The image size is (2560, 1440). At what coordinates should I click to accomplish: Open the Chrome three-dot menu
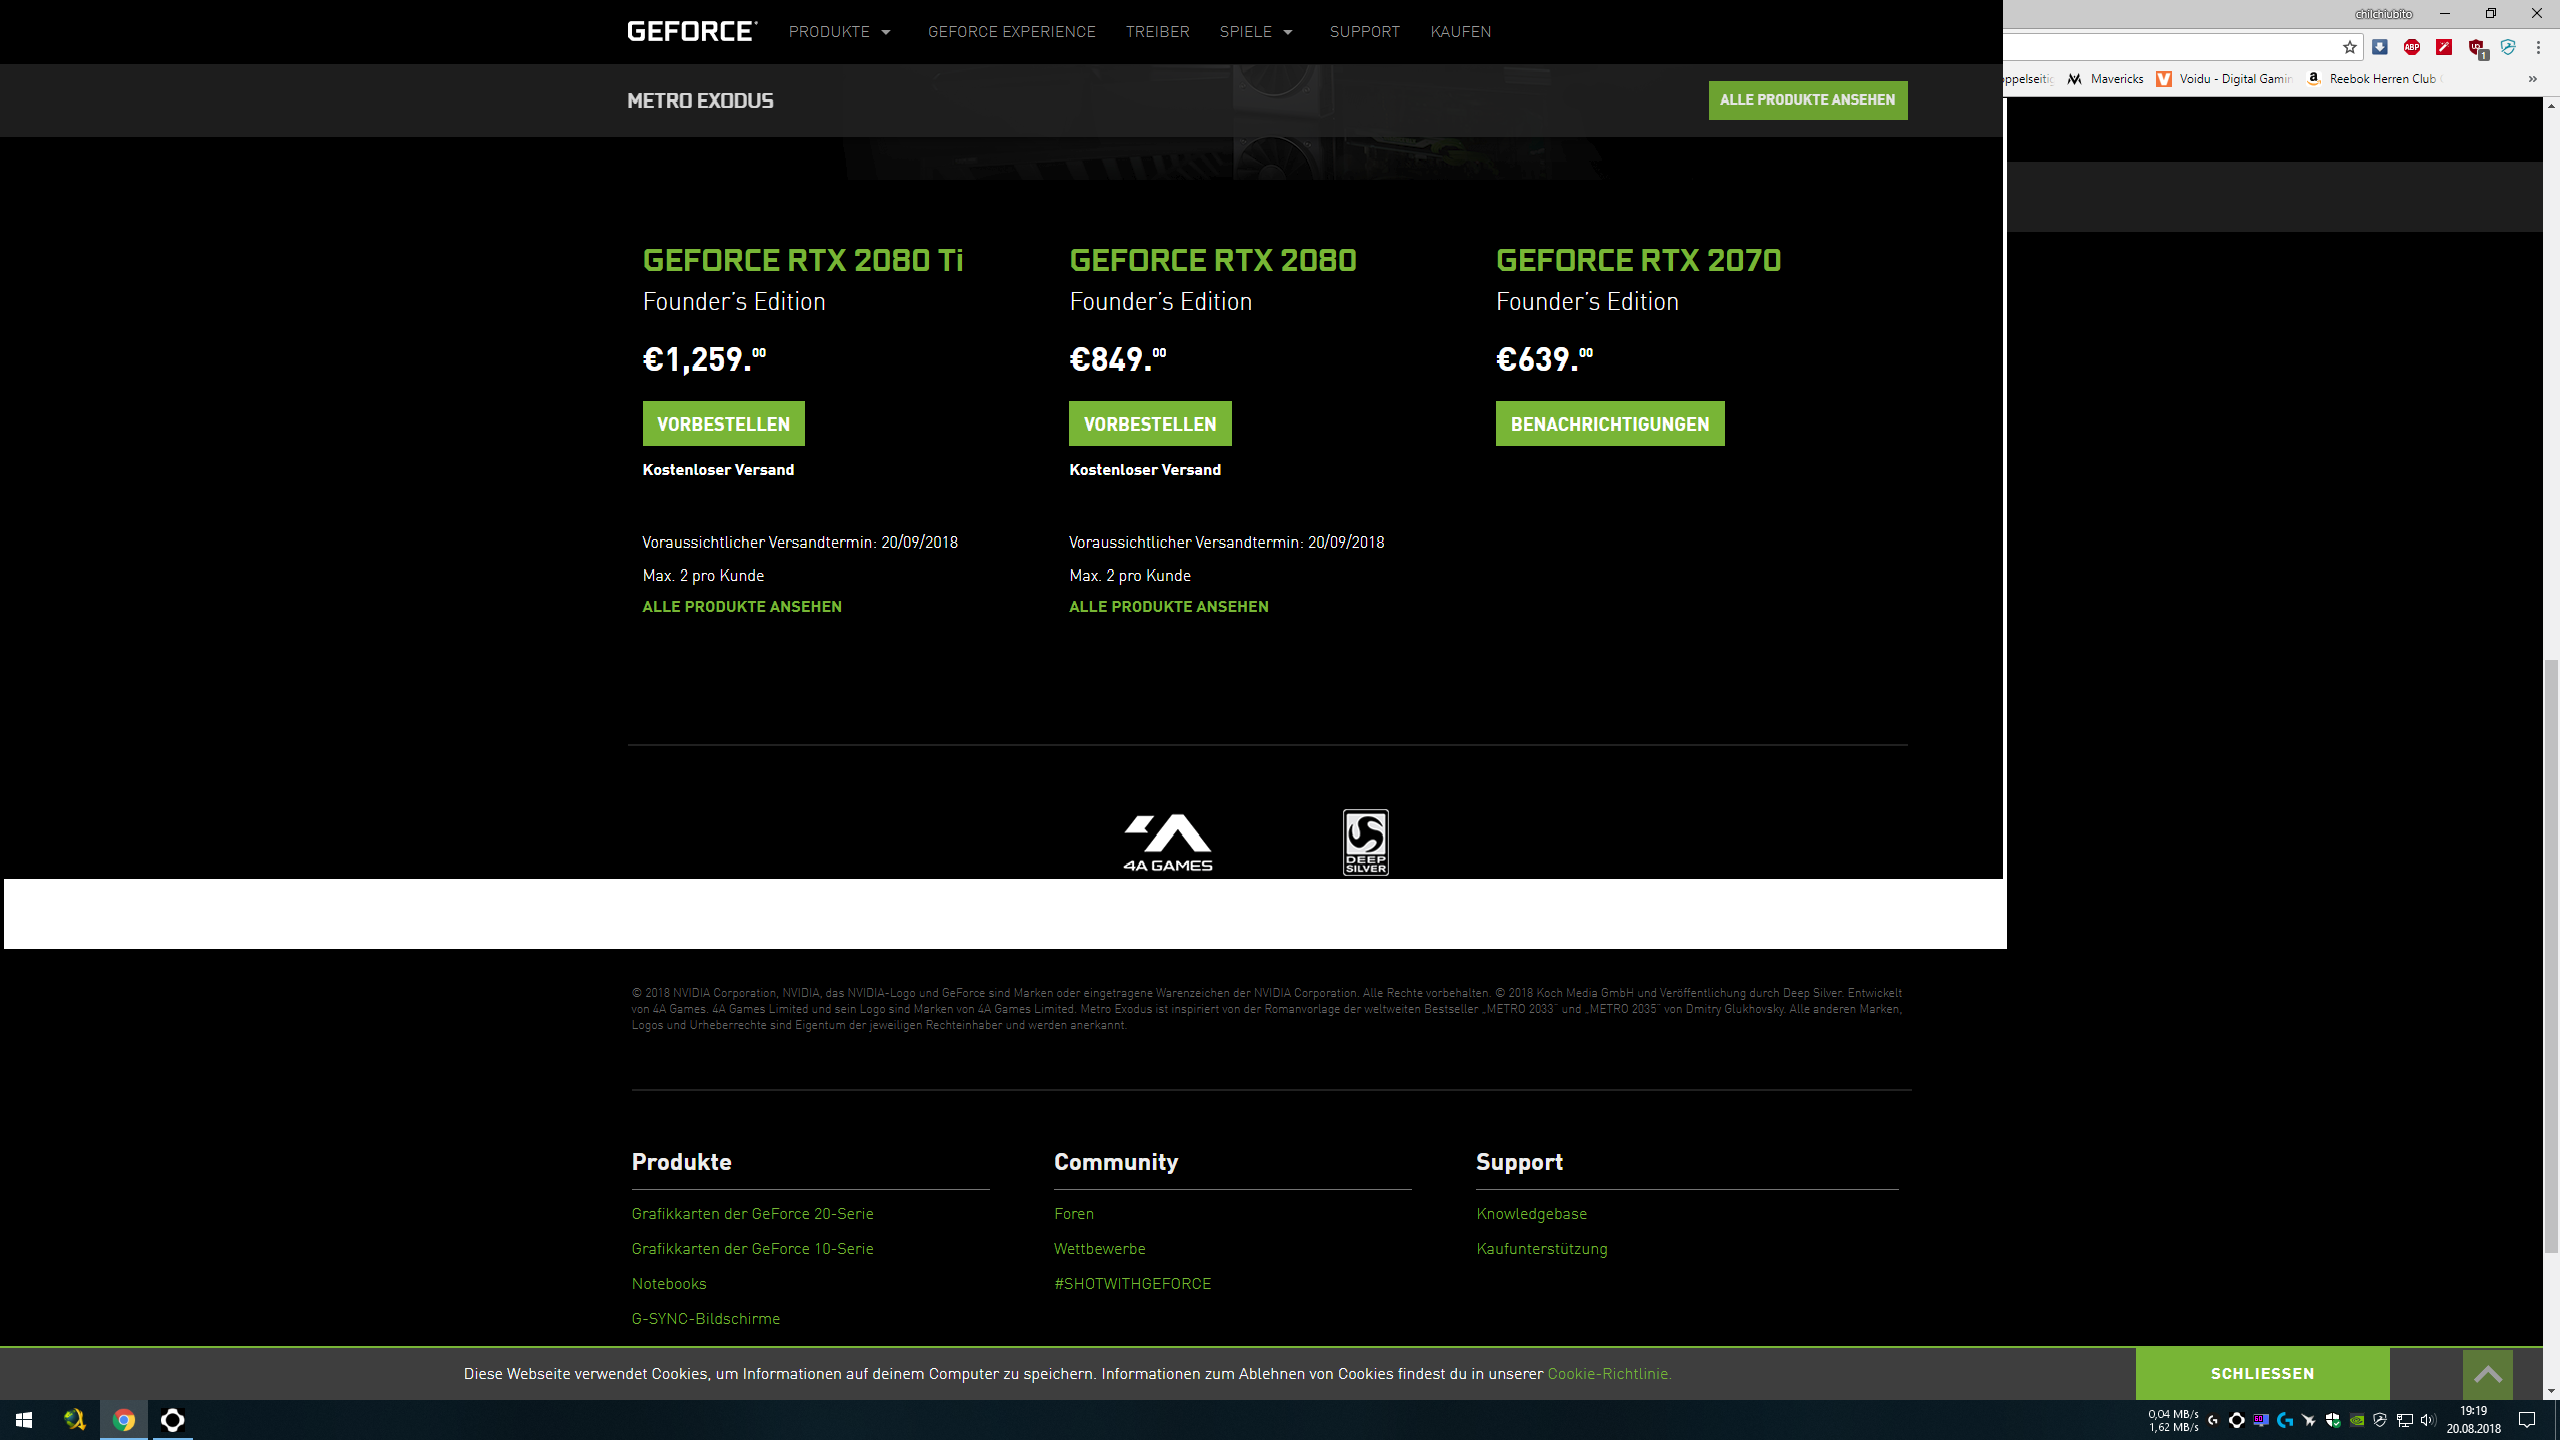[2538, 47]
